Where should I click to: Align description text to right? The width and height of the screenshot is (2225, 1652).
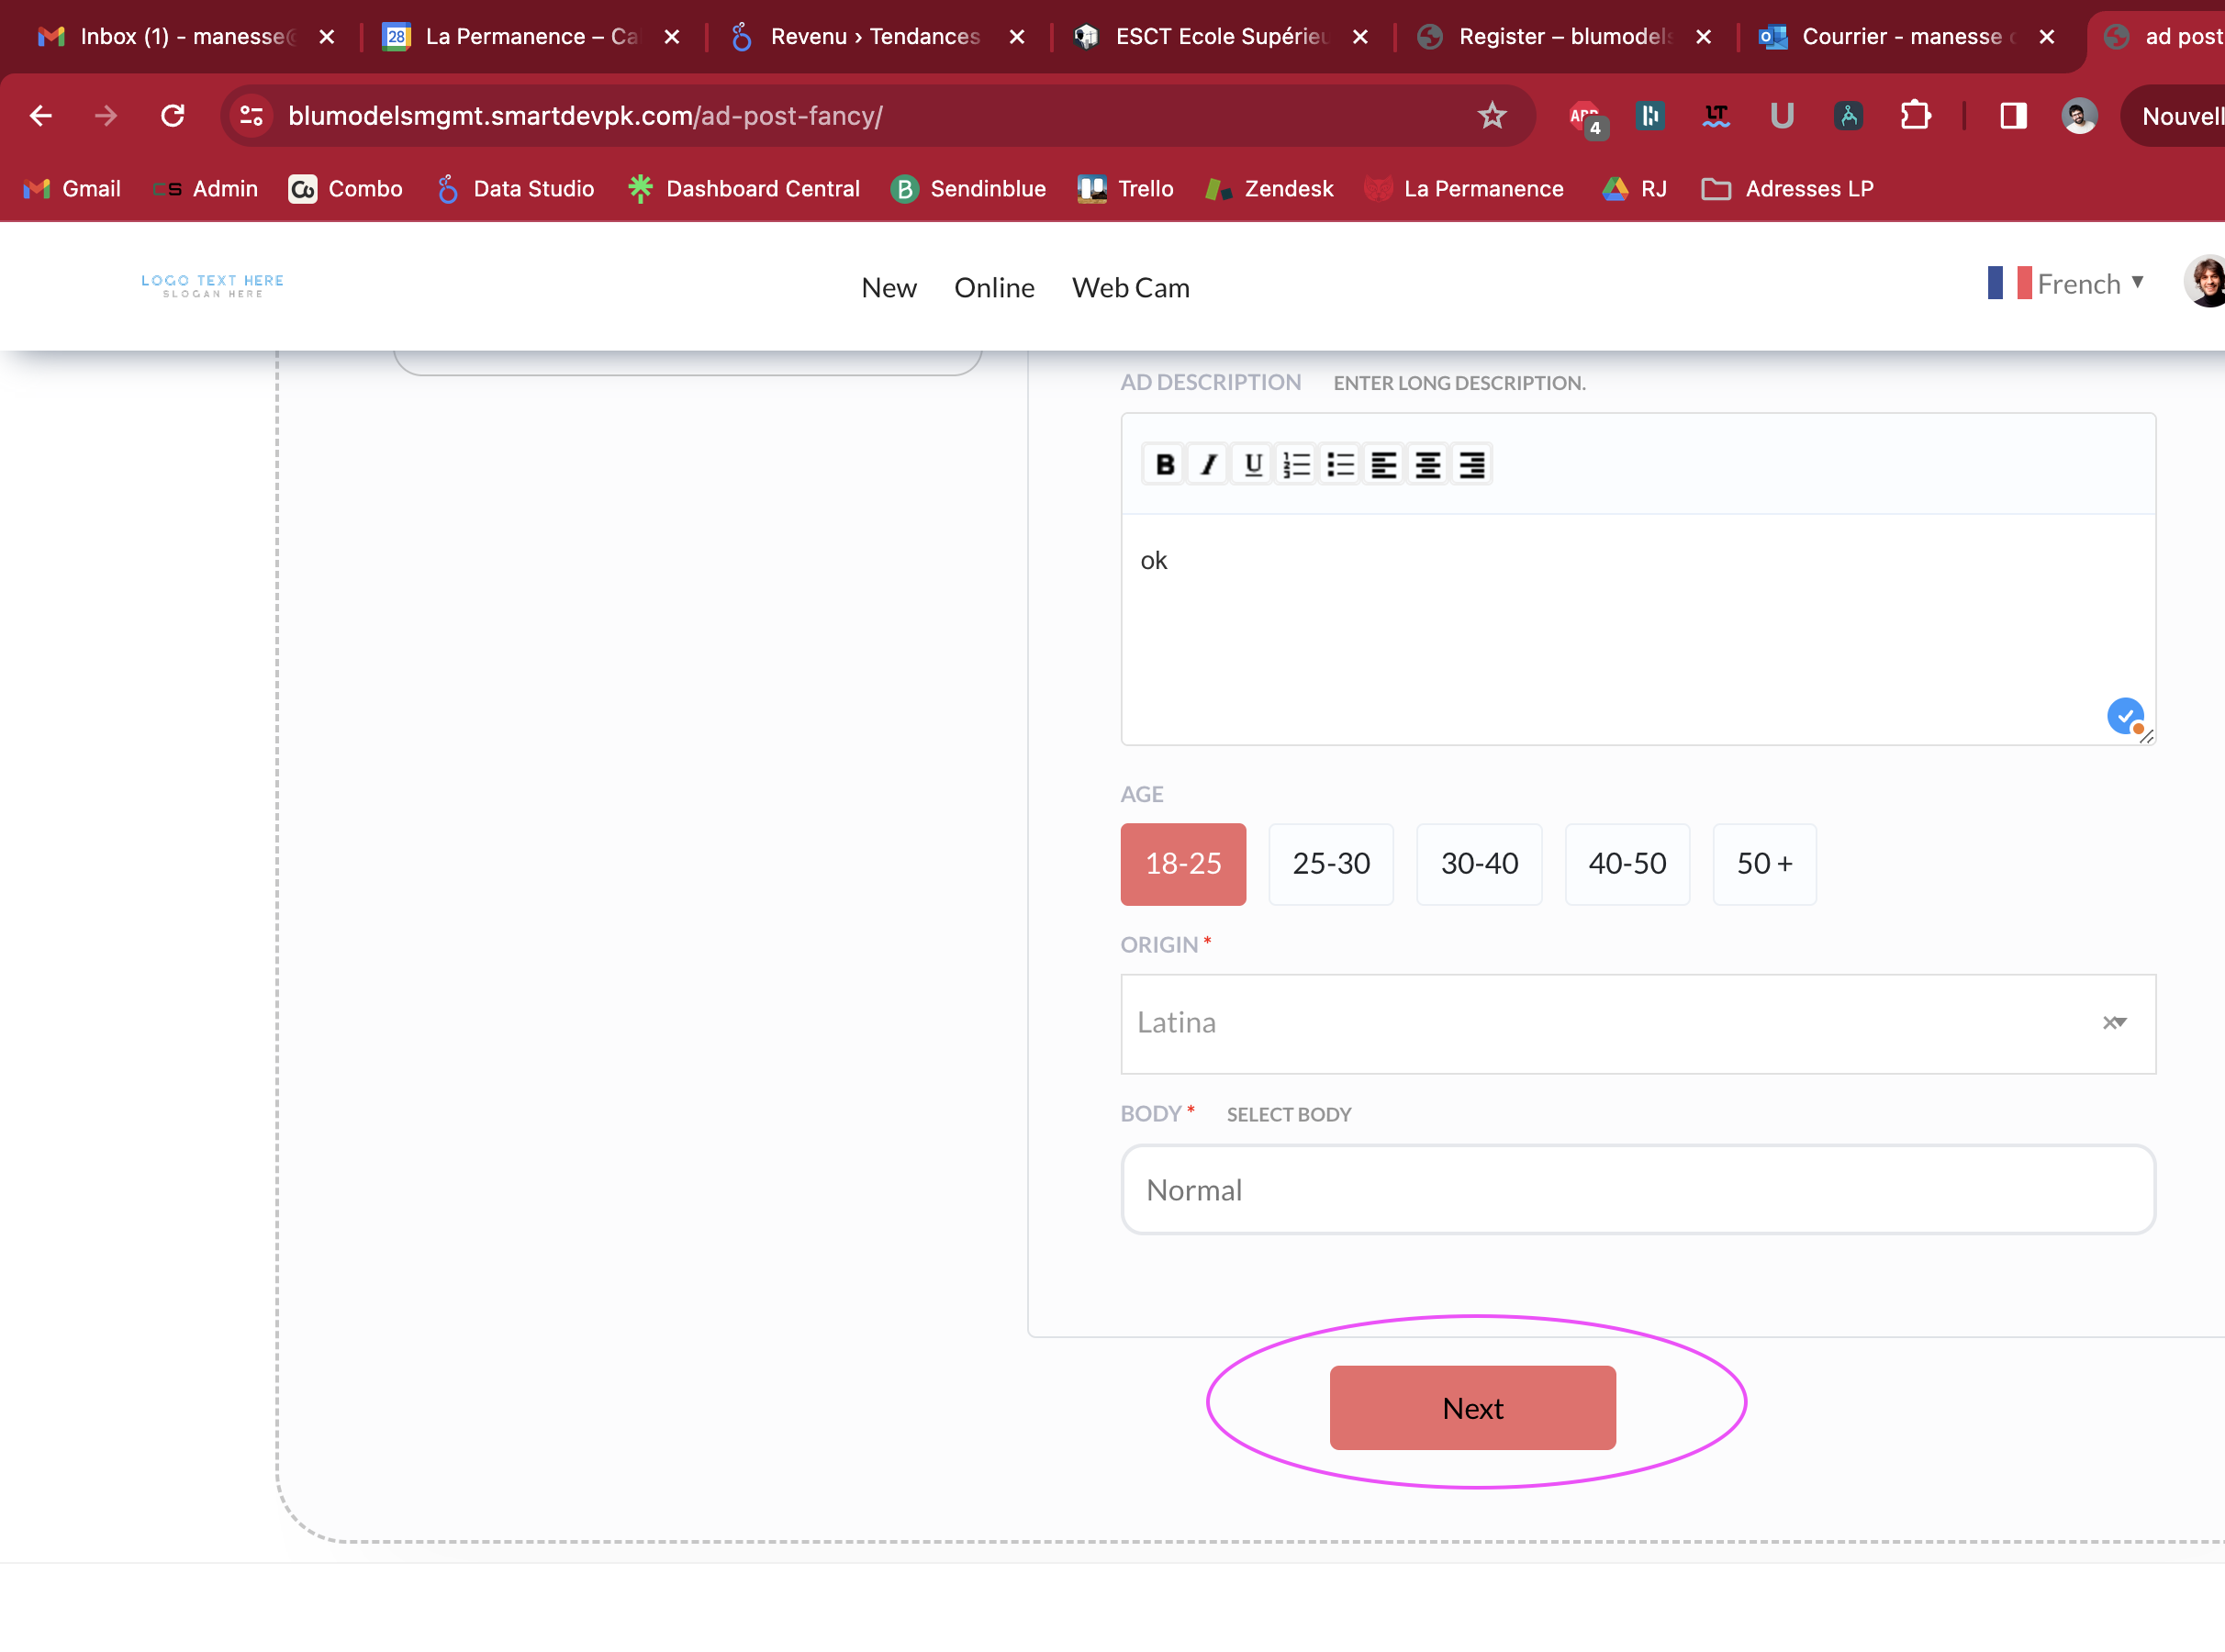pos(1471,464)
